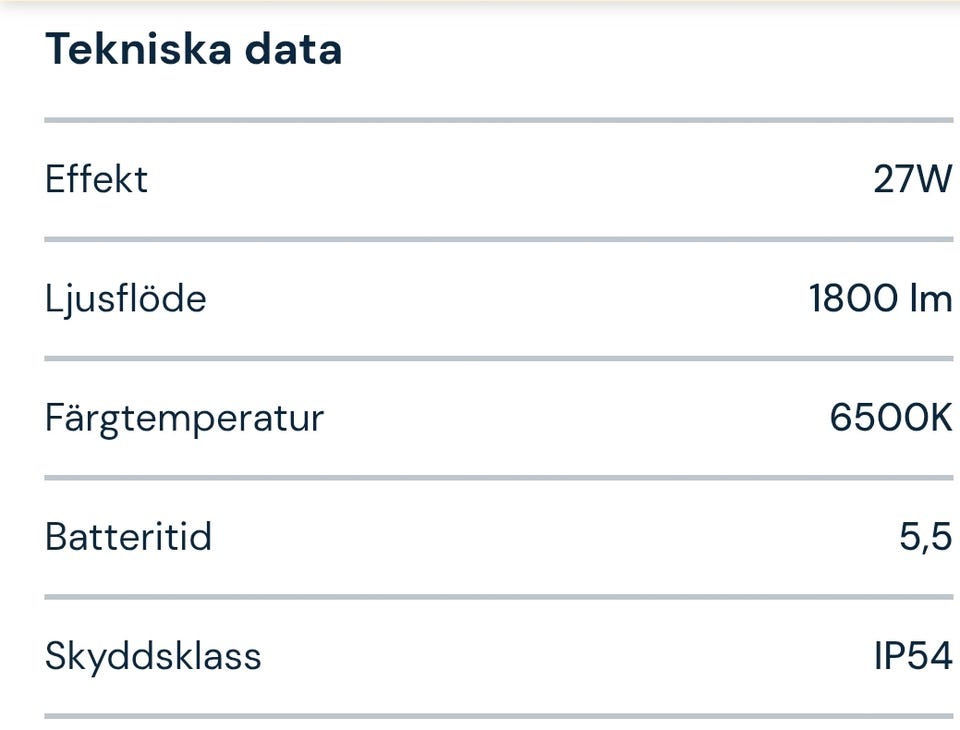The image size is (960, 730).
Task: Select the Skyddsklass label
Action: 153,656
